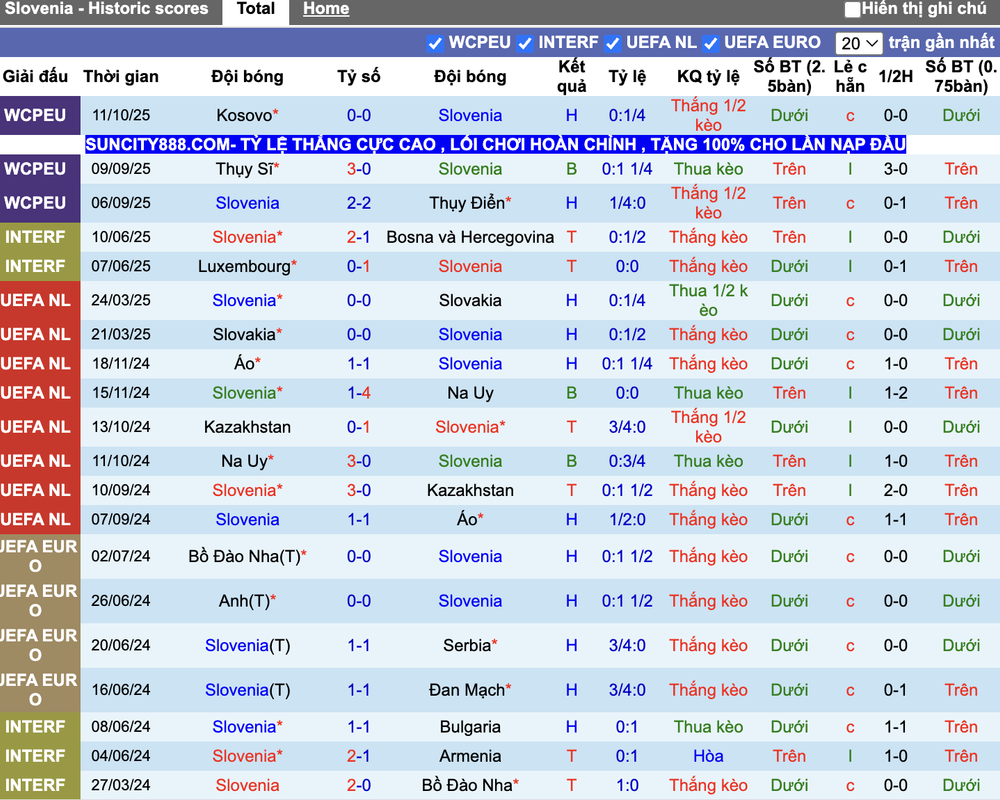Click Na Uy away team on 15/11/24
The width and height of the screenshot is (1000, 800).
pos(470,393)
